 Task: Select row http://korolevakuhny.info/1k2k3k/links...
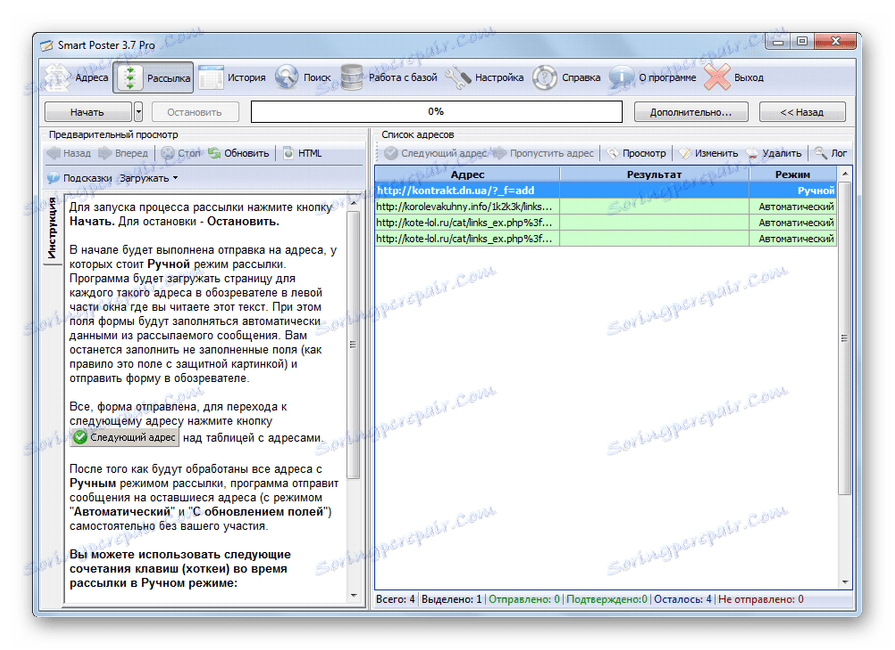click(606, 206)
